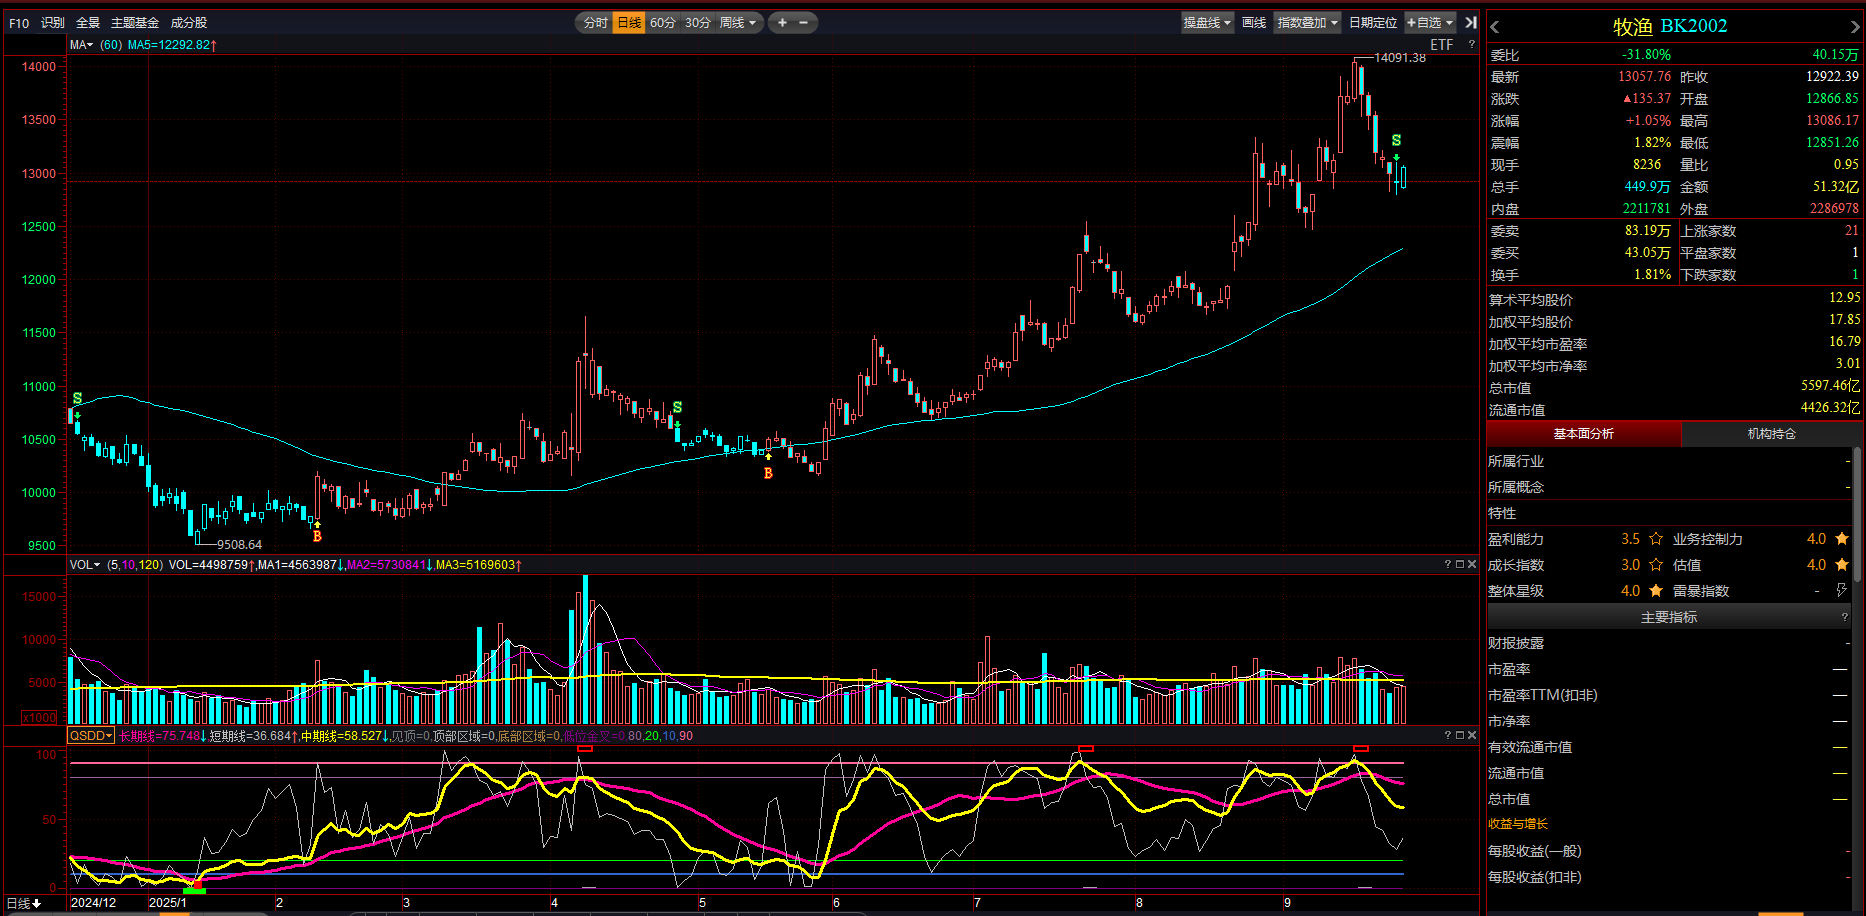Select the 30分 timeframe
This screenshot has height=916, width=1866.
[697, 22]
